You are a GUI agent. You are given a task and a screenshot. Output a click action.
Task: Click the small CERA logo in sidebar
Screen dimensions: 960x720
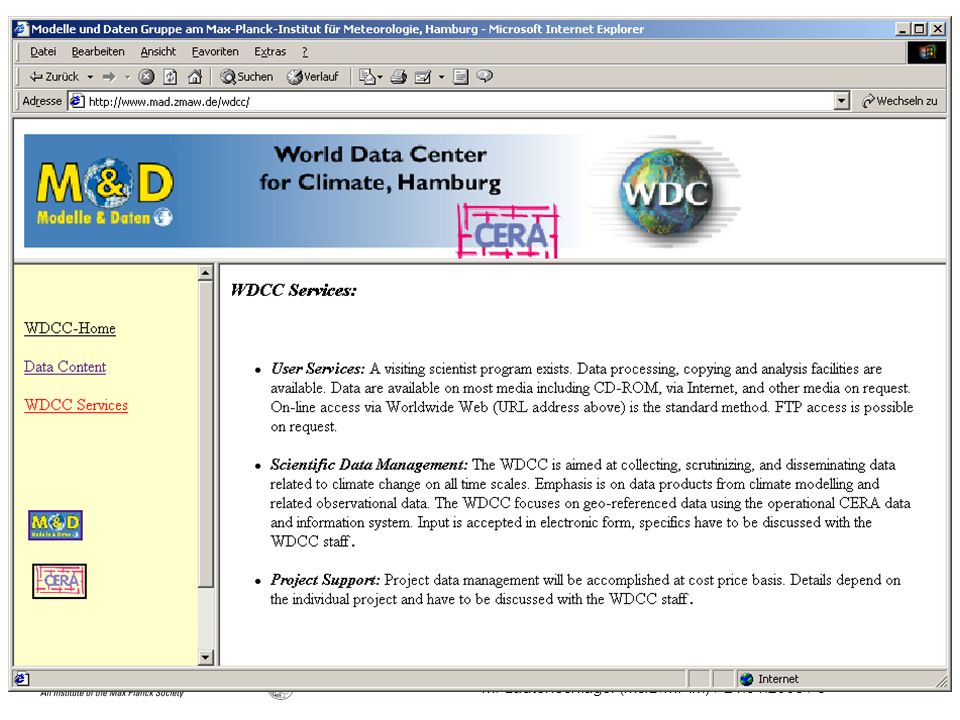pos(59,581)
